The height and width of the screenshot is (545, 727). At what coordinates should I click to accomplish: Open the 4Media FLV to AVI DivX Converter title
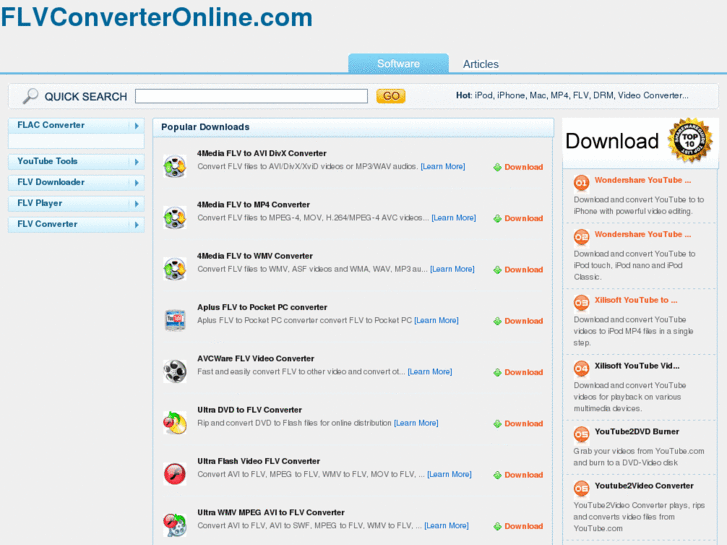click(x=261, y=154)
